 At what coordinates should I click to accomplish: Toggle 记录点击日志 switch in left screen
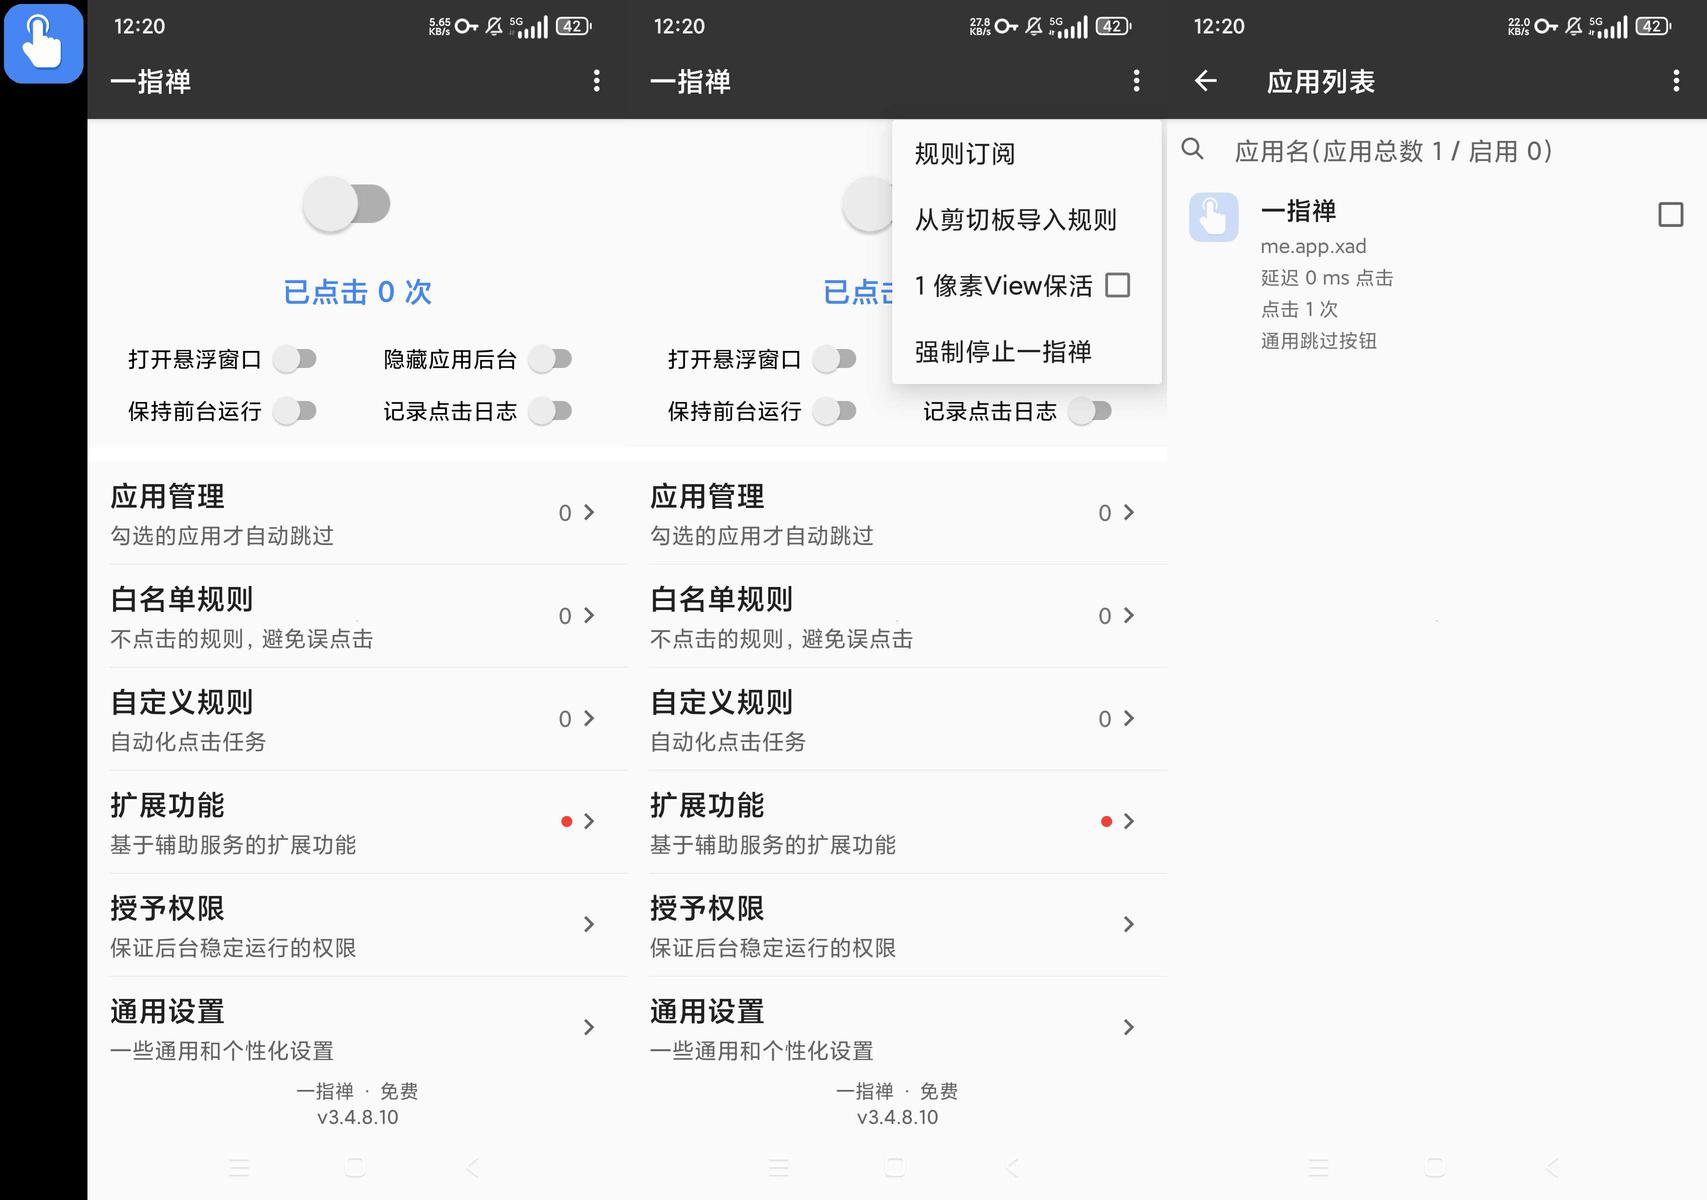(x=550, y=411)
